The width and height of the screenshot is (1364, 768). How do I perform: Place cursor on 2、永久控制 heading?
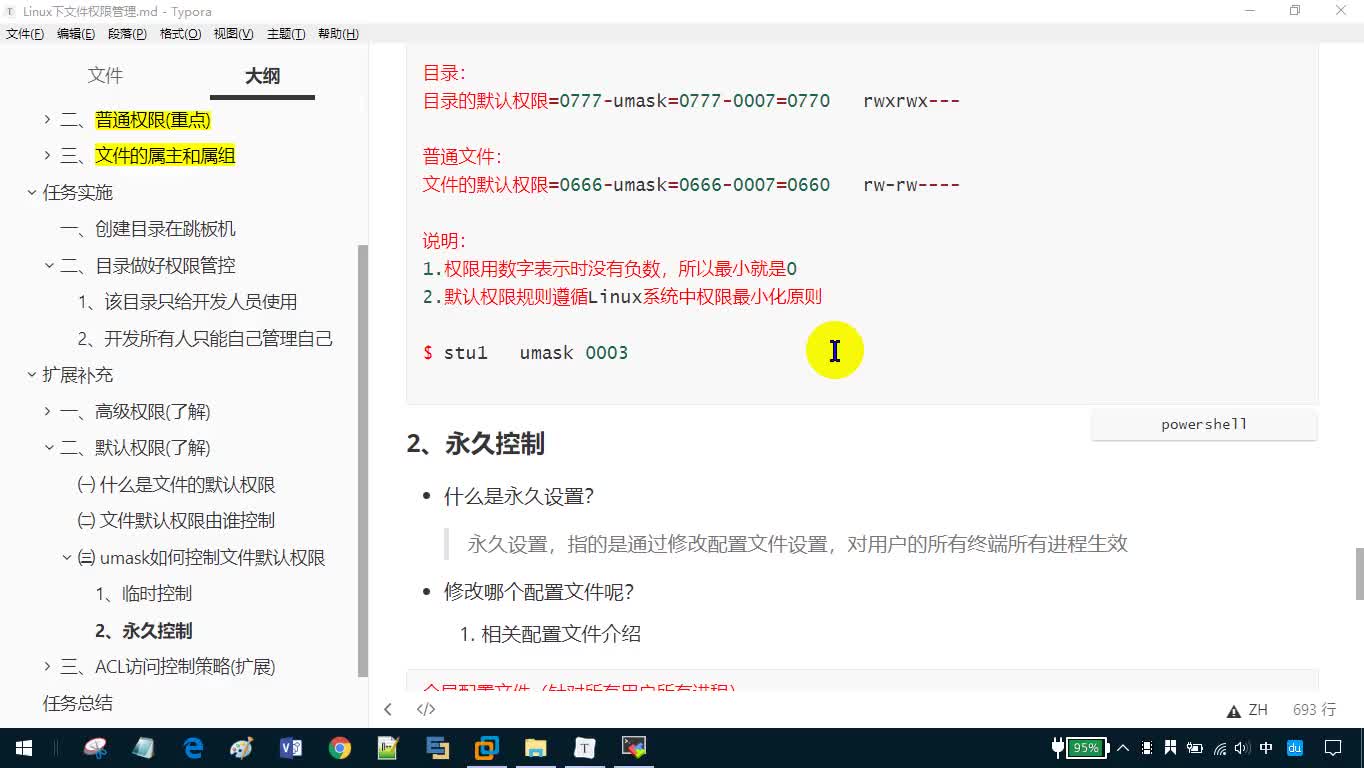click(476, 444)
